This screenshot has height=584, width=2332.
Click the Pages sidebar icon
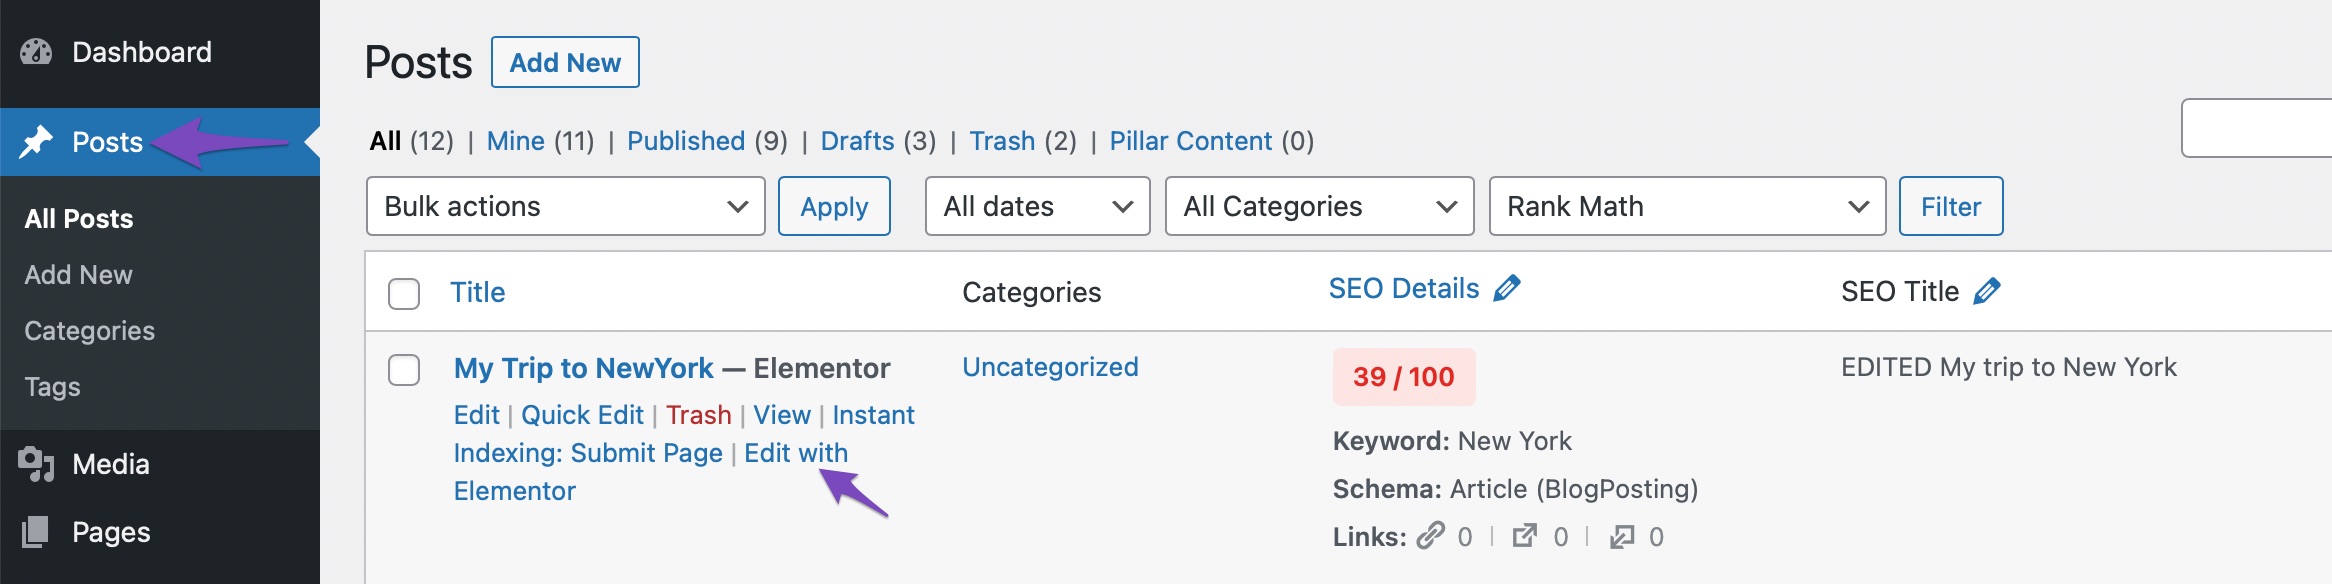[x=36, y=532]
